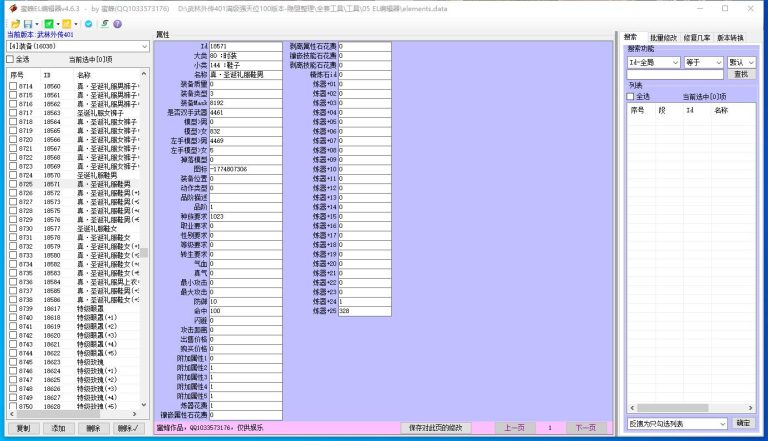The image size is (768, 441).
Task: Click the 删除✓ delete-checked button
Action: (128, 428)
